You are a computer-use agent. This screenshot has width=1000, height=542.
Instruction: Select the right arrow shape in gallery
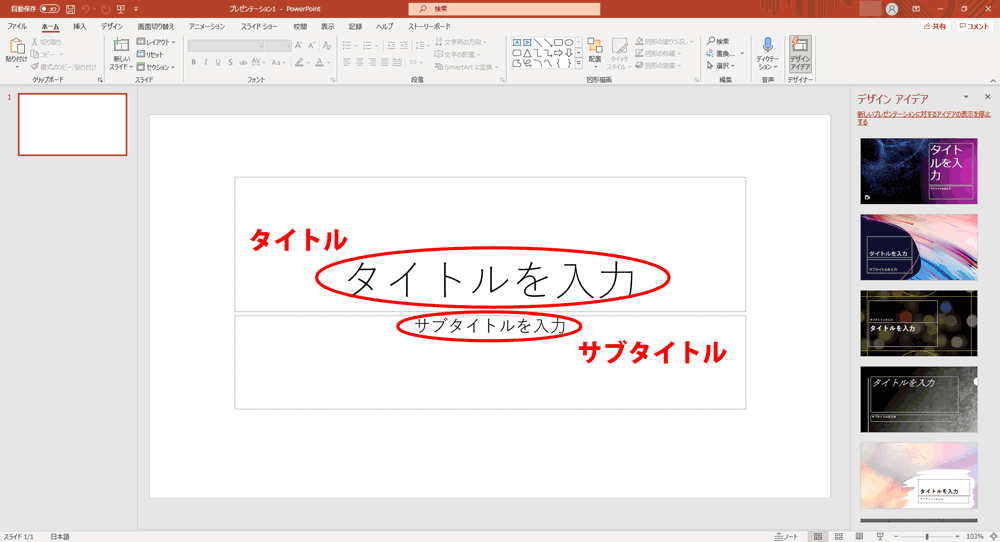558,53
